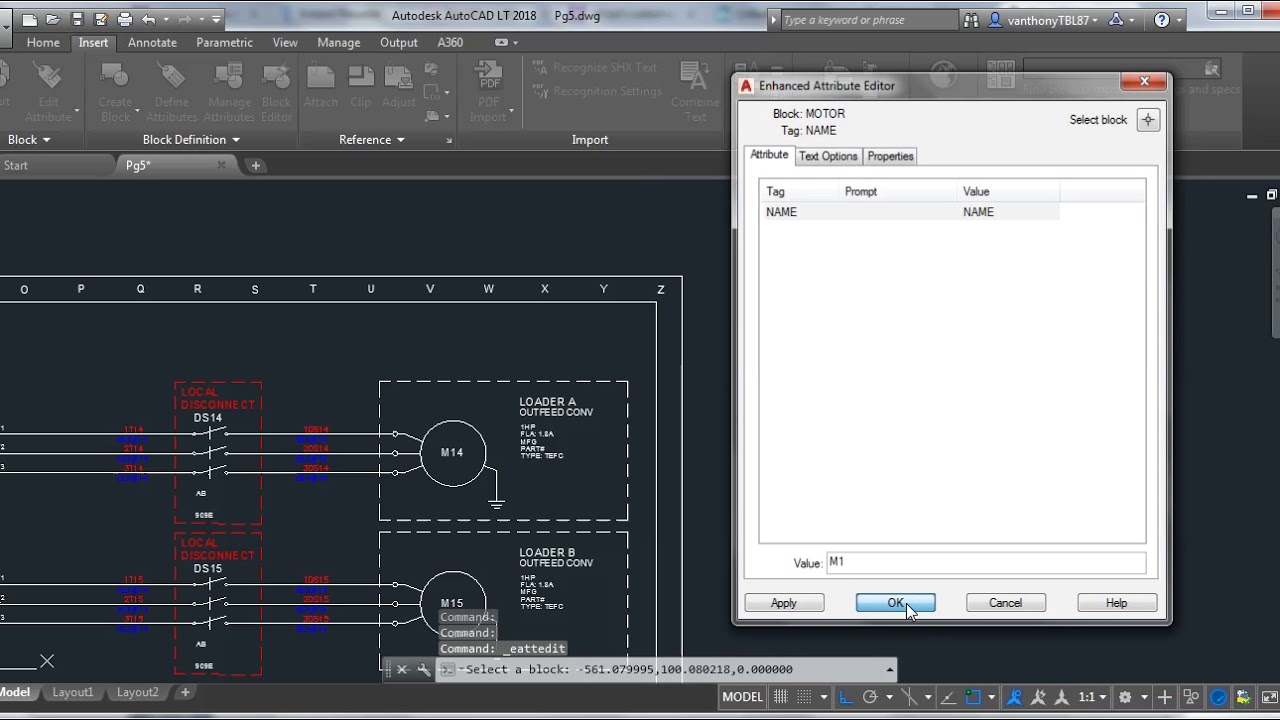Click the Workspace switching gear icon
The width and height of the screenshot is (1280, 720).
[x=1125, y=697]
